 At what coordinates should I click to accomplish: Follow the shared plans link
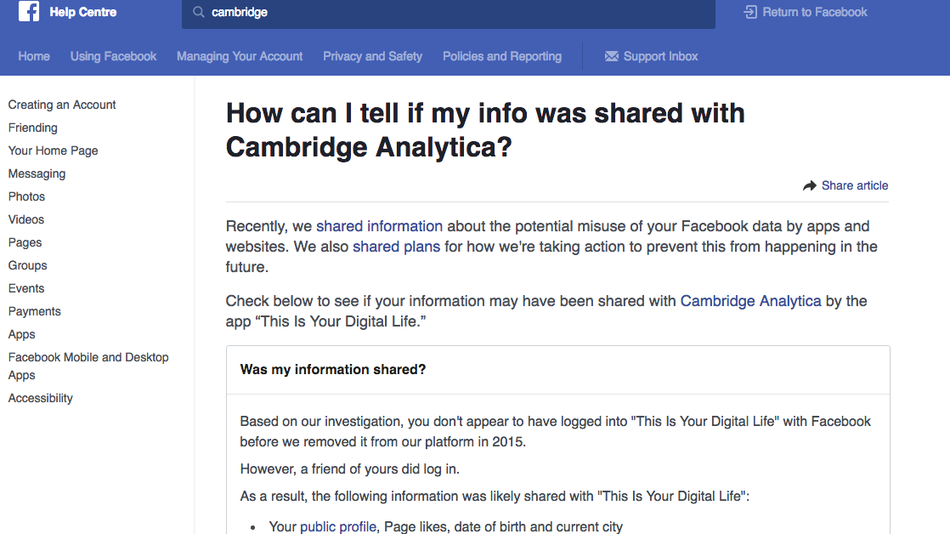click(x=396, y=247)
